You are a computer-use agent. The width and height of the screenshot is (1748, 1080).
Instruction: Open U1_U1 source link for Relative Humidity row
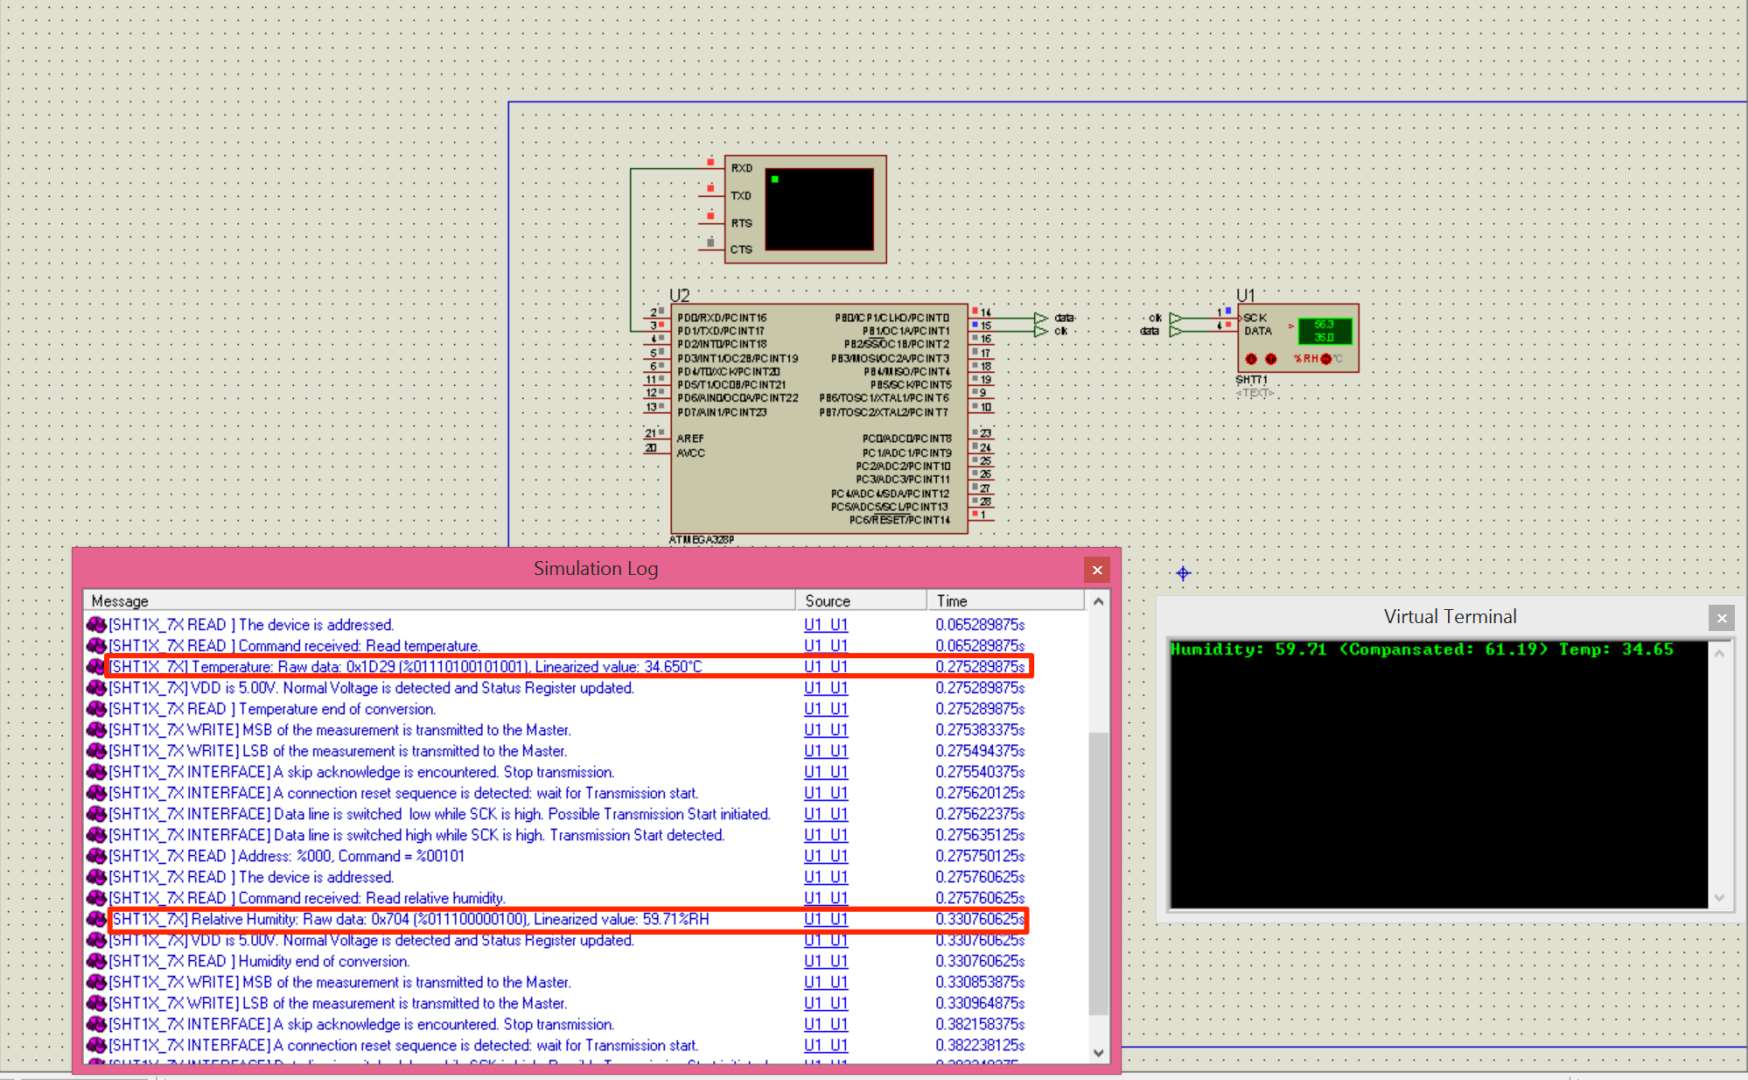[825, 919]
